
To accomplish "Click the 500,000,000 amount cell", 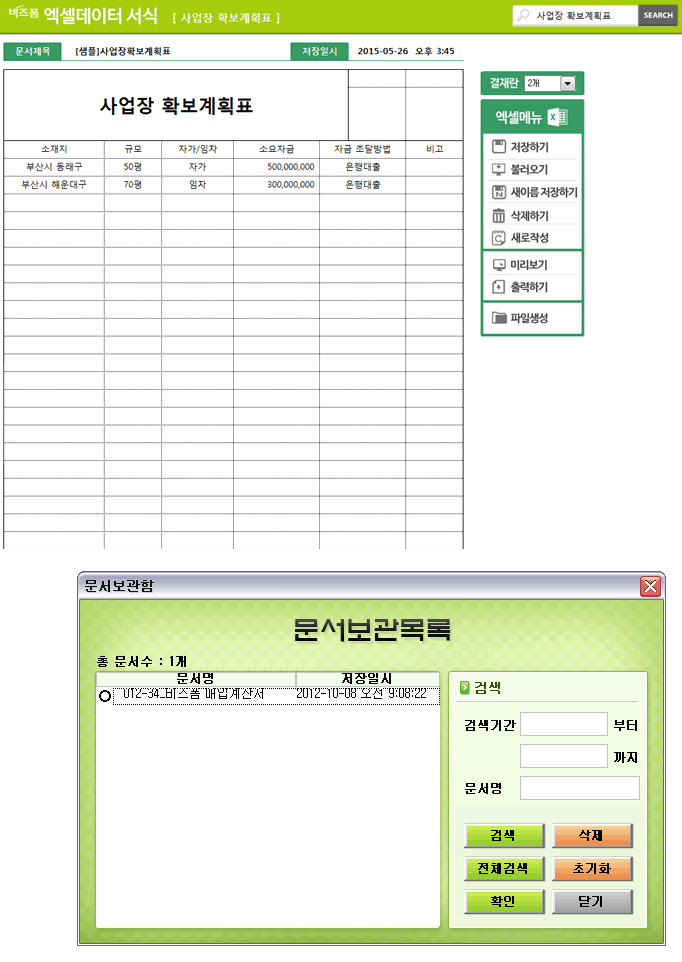I will 277,167.
